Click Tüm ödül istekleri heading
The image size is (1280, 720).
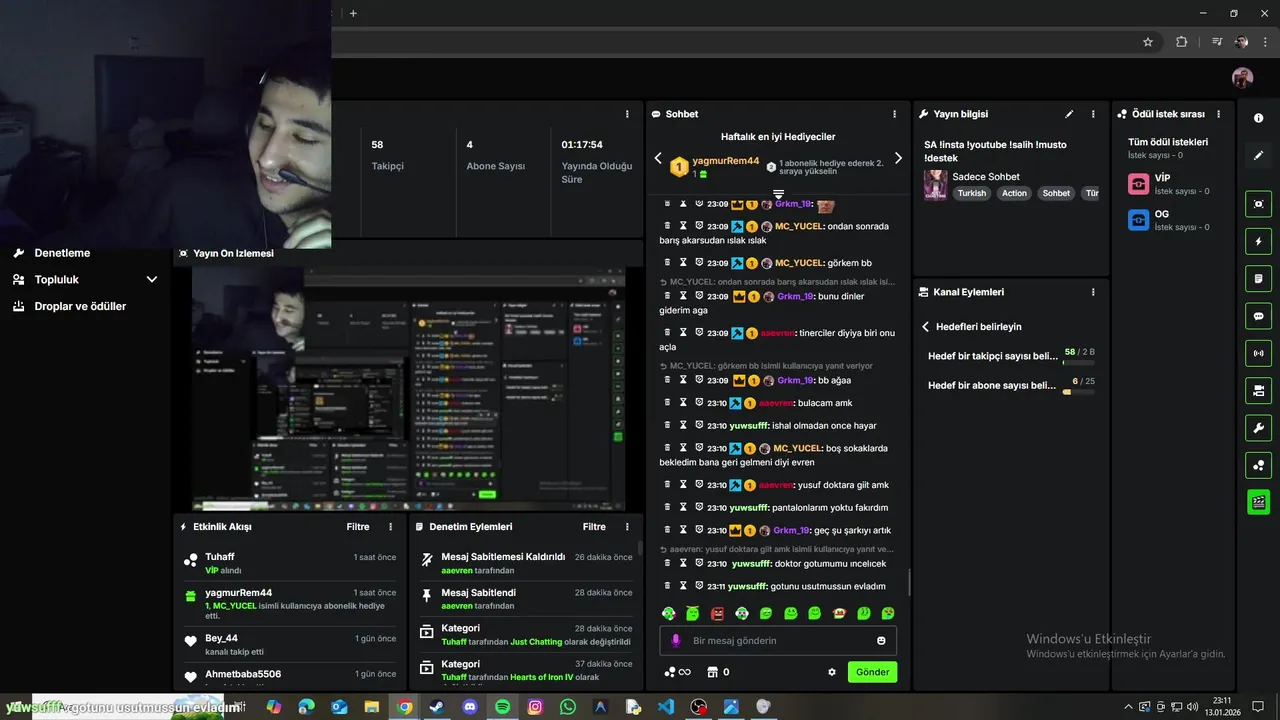(x=1168, y=142)
